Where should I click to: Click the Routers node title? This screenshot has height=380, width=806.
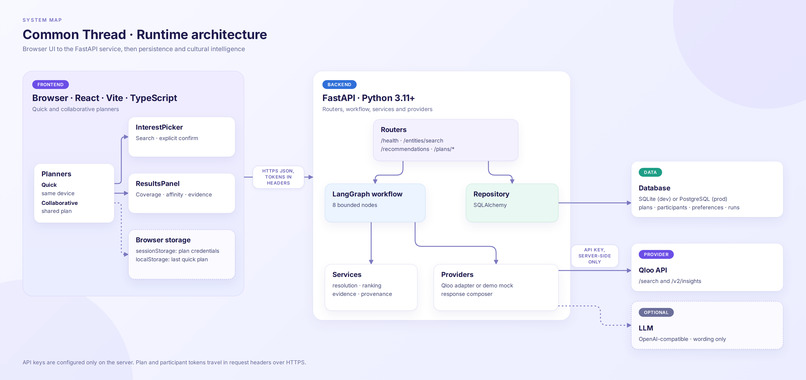(393, 130)
